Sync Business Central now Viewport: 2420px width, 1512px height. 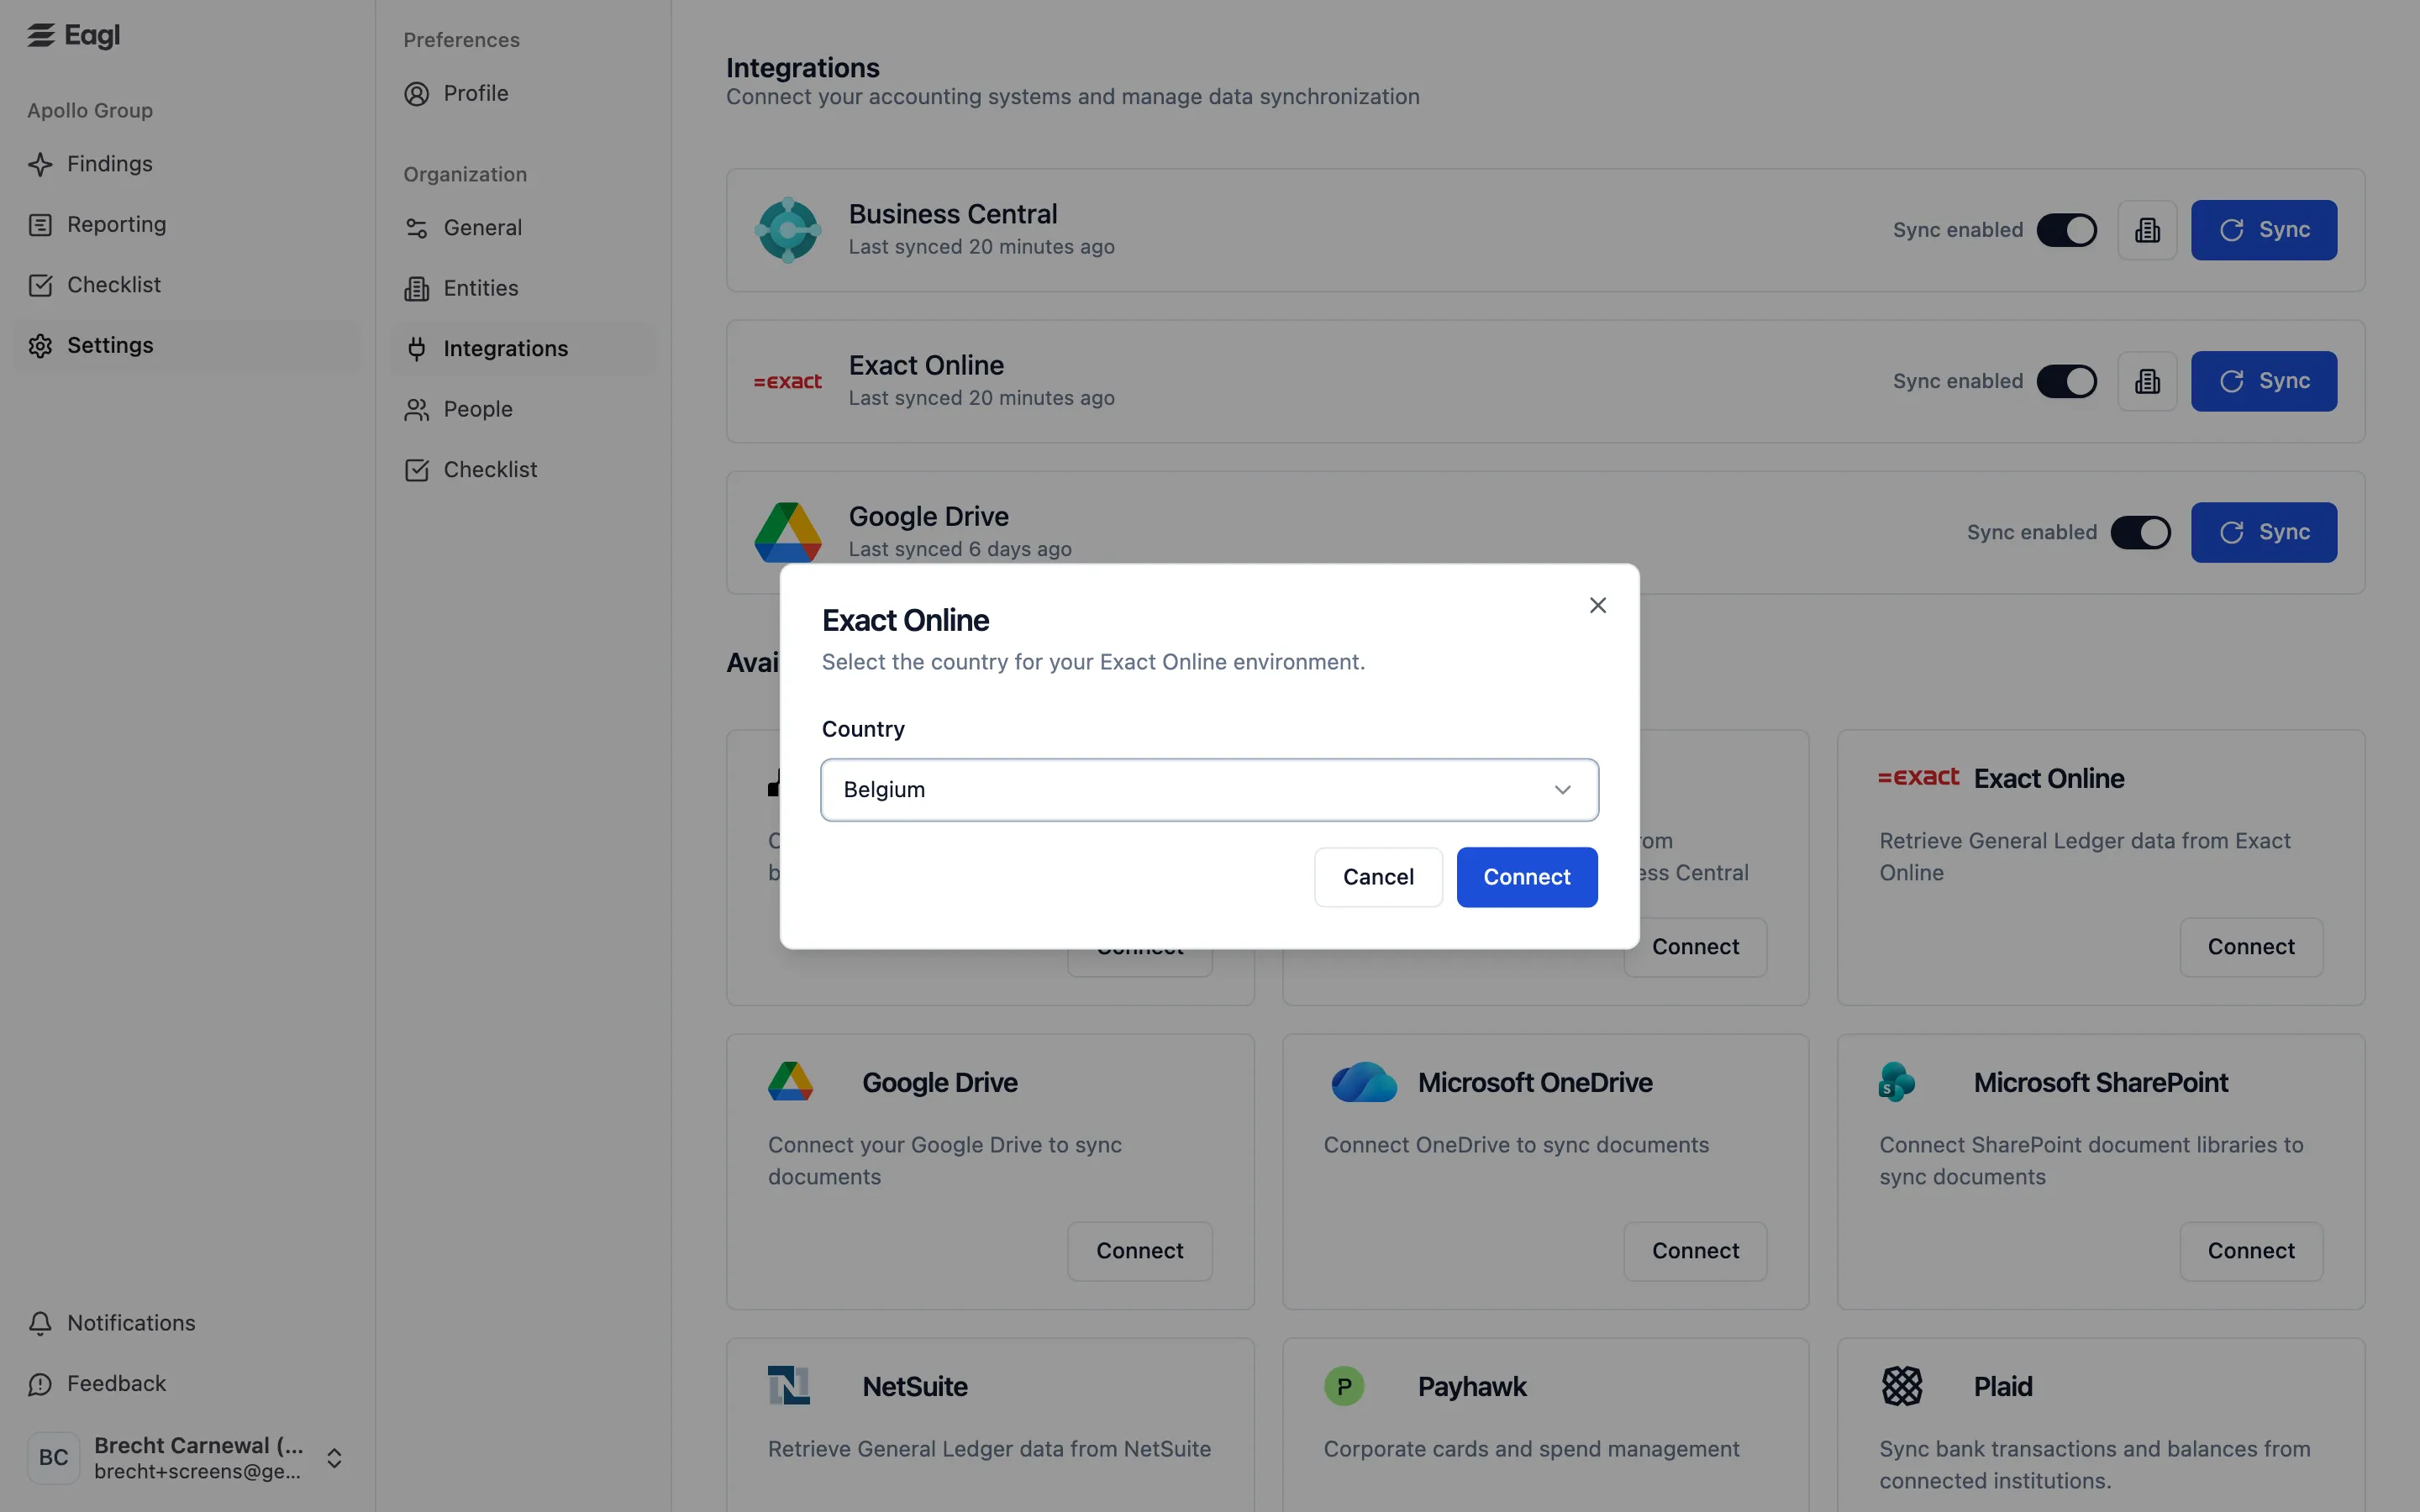[x=2264, y=230]
